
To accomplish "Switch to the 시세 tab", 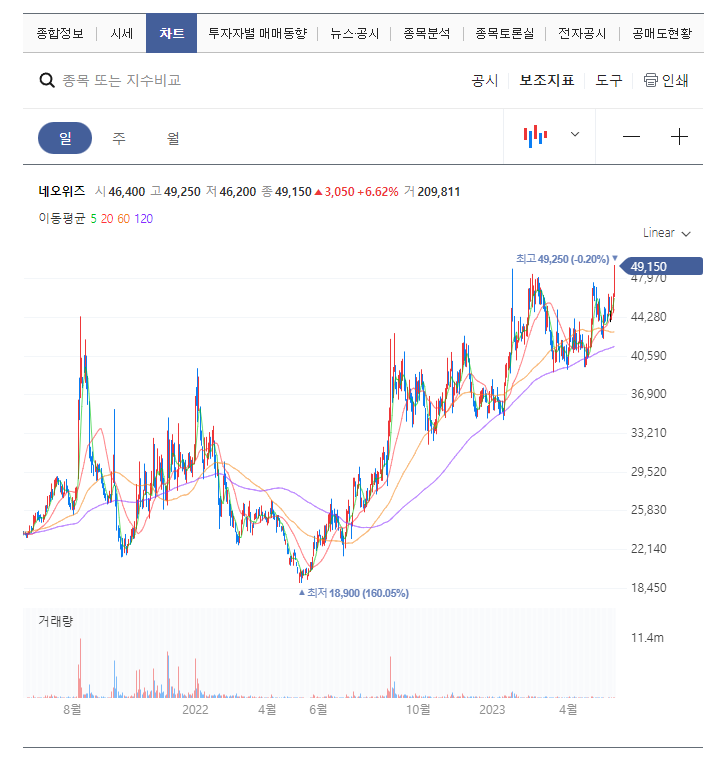I will pyautogui.click(x=122, y=33).
